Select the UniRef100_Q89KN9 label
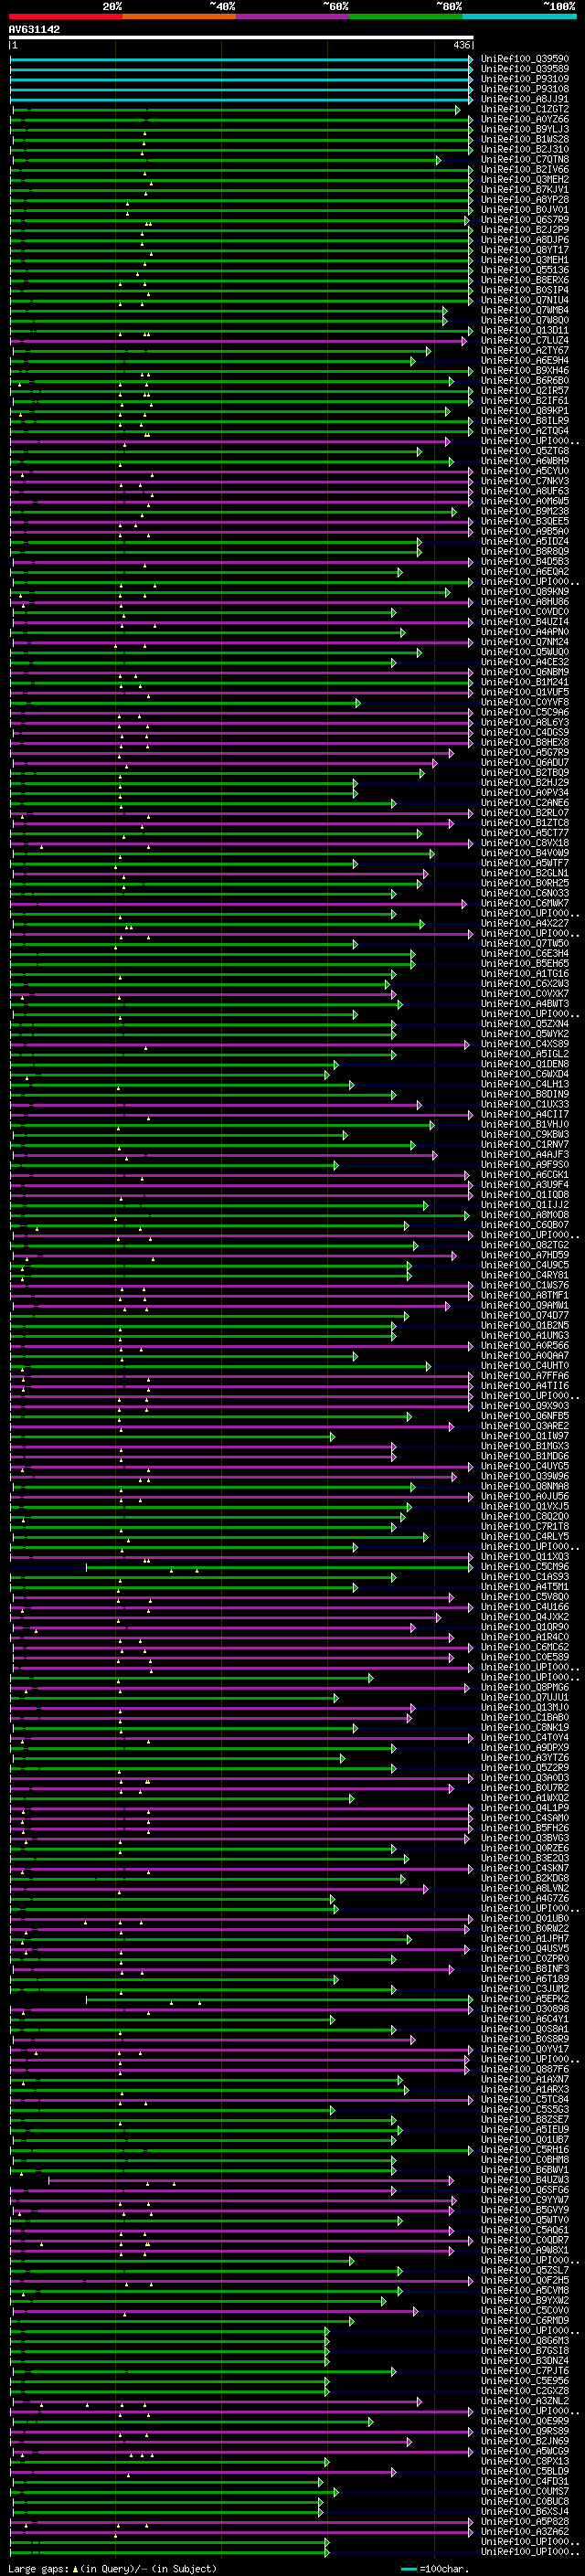Image resolution: width=585 pixels, height=2576 pixels. point(525,591)
